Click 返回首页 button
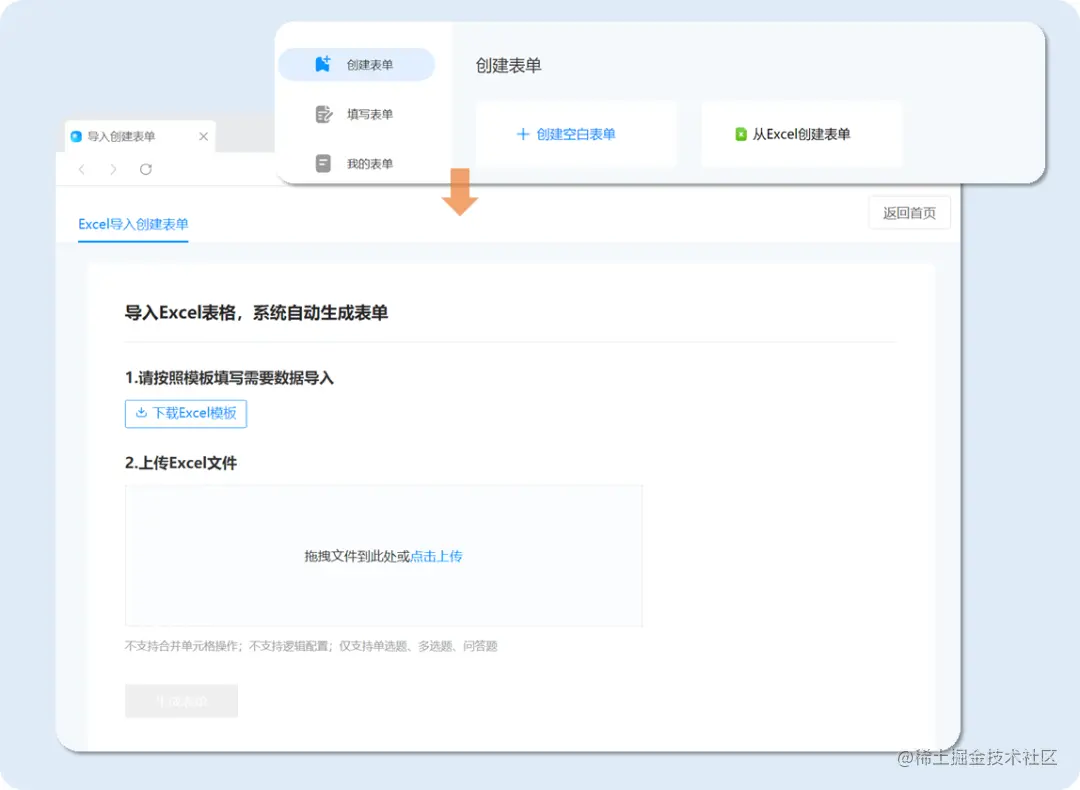Viewport: 1080px width, 790px height. pyautogui.click(x=909, y=213)
